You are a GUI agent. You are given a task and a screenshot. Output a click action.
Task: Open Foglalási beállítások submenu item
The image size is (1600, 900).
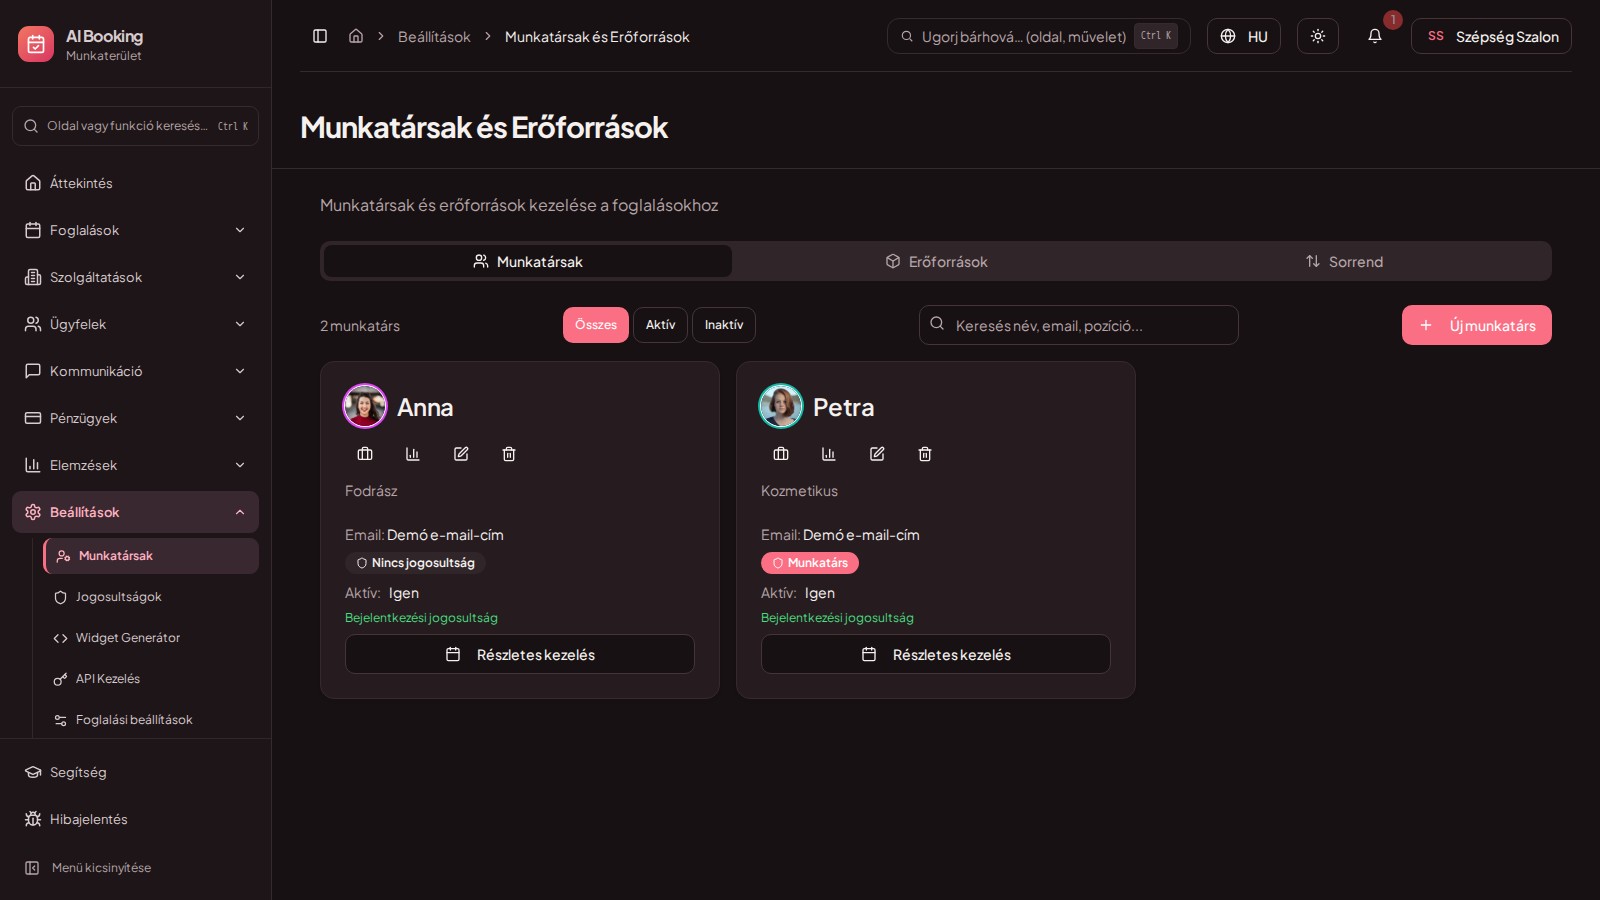point(151,720)
